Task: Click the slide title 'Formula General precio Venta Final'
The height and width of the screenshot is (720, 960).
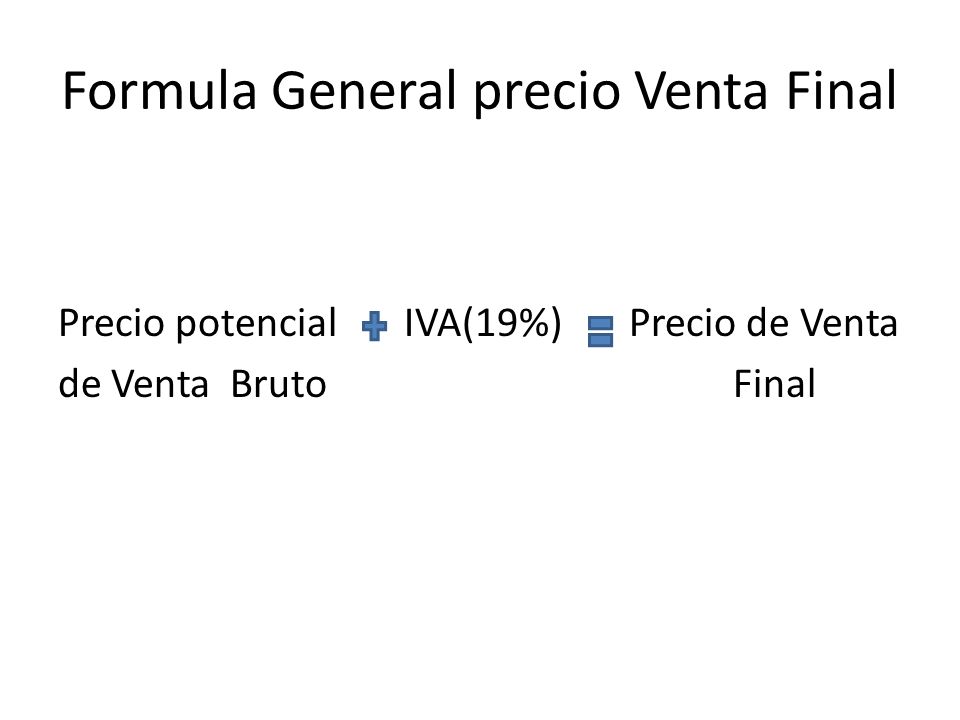Action: 479,92
